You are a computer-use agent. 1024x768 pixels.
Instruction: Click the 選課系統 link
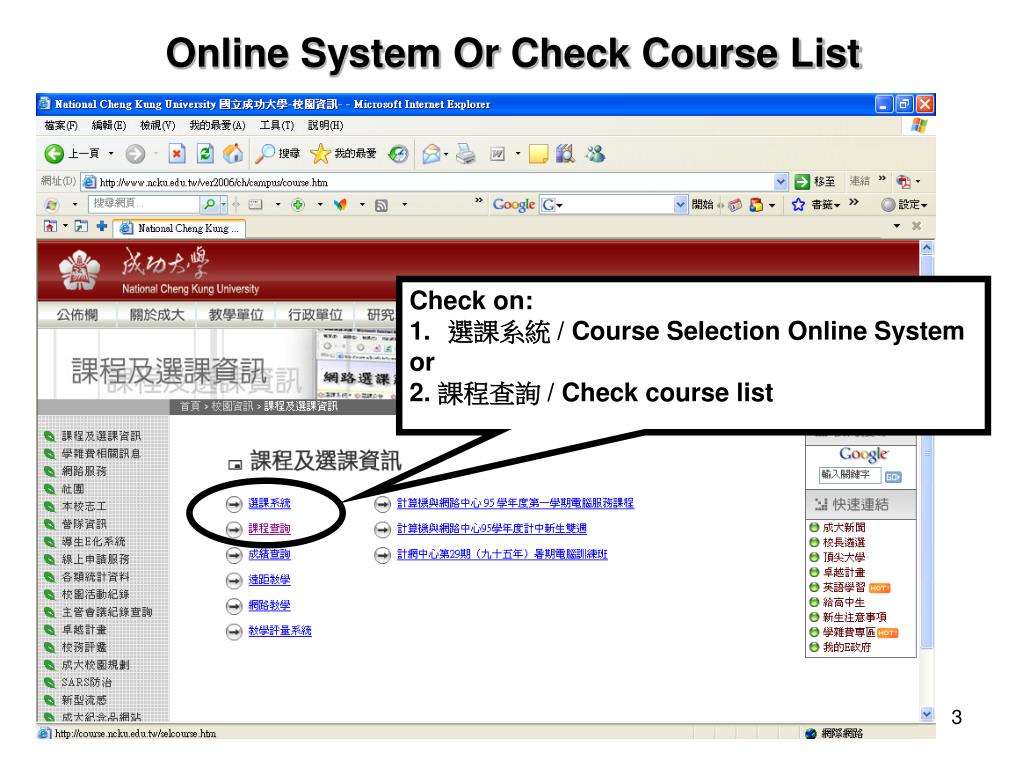269,504
